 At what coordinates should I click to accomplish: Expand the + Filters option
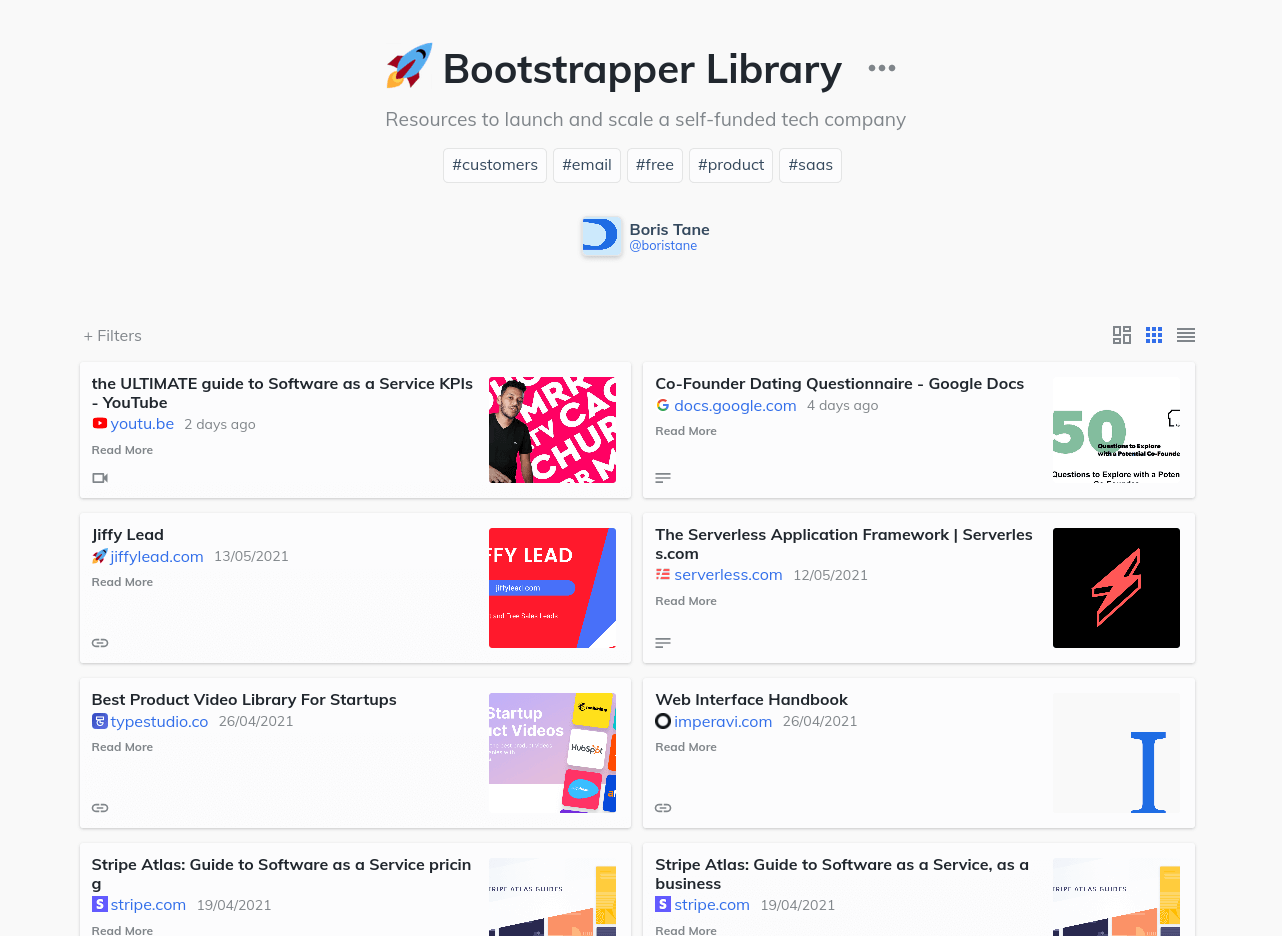click(x=112, y=335)
